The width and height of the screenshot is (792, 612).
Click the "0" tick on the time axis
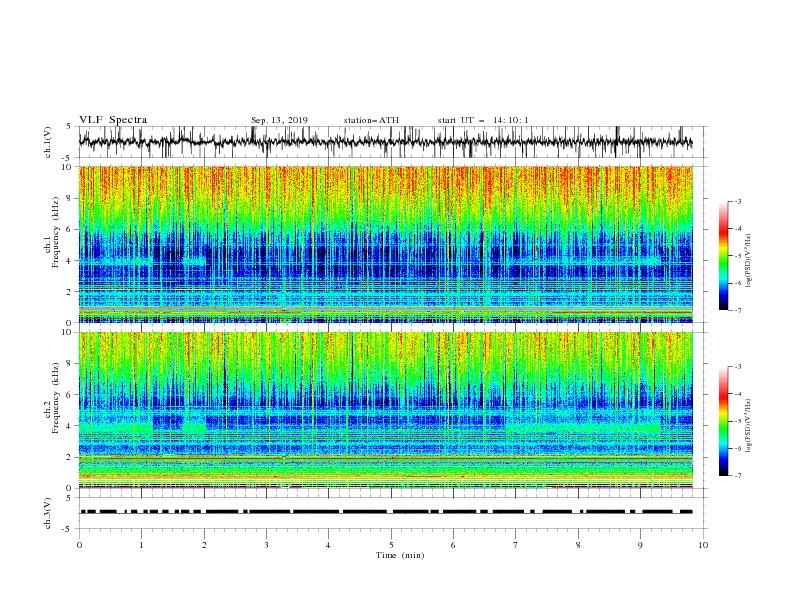(79, 545)
